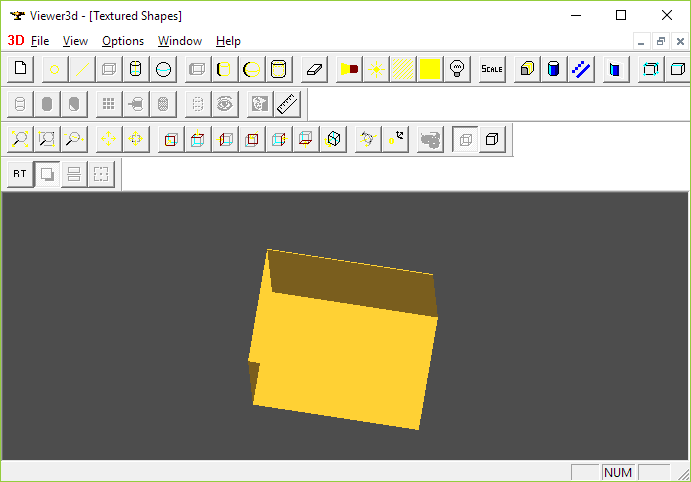Expand the Window menu
This screenshot has width=691, height=482.
[x=180, y=41]
